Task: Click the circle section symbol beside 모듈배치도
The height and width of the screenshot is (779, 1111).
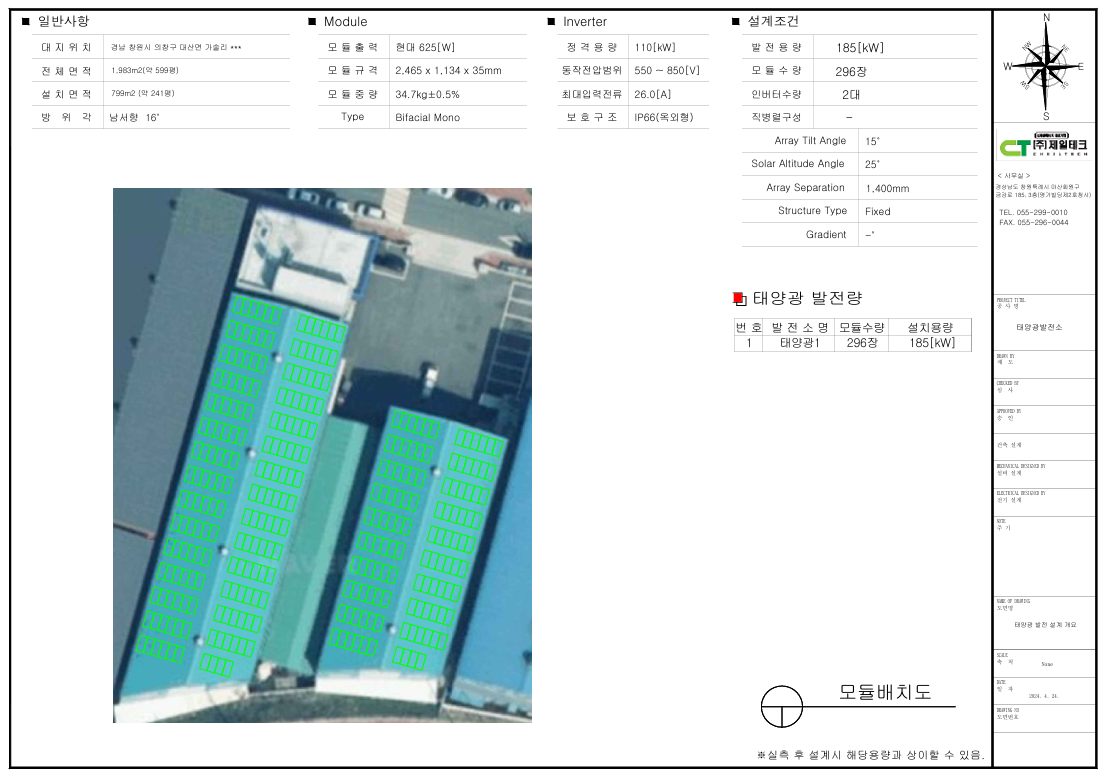Action: (781, 707)
